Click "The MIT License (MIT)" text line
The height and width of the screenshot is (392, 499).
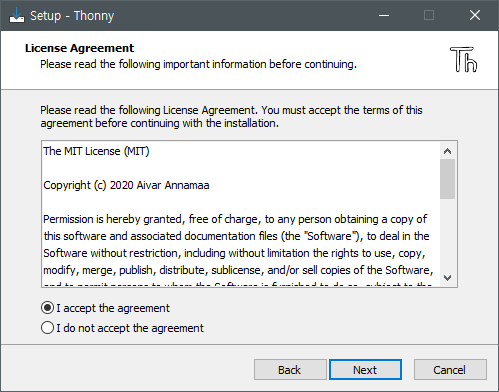coord(96,151)
